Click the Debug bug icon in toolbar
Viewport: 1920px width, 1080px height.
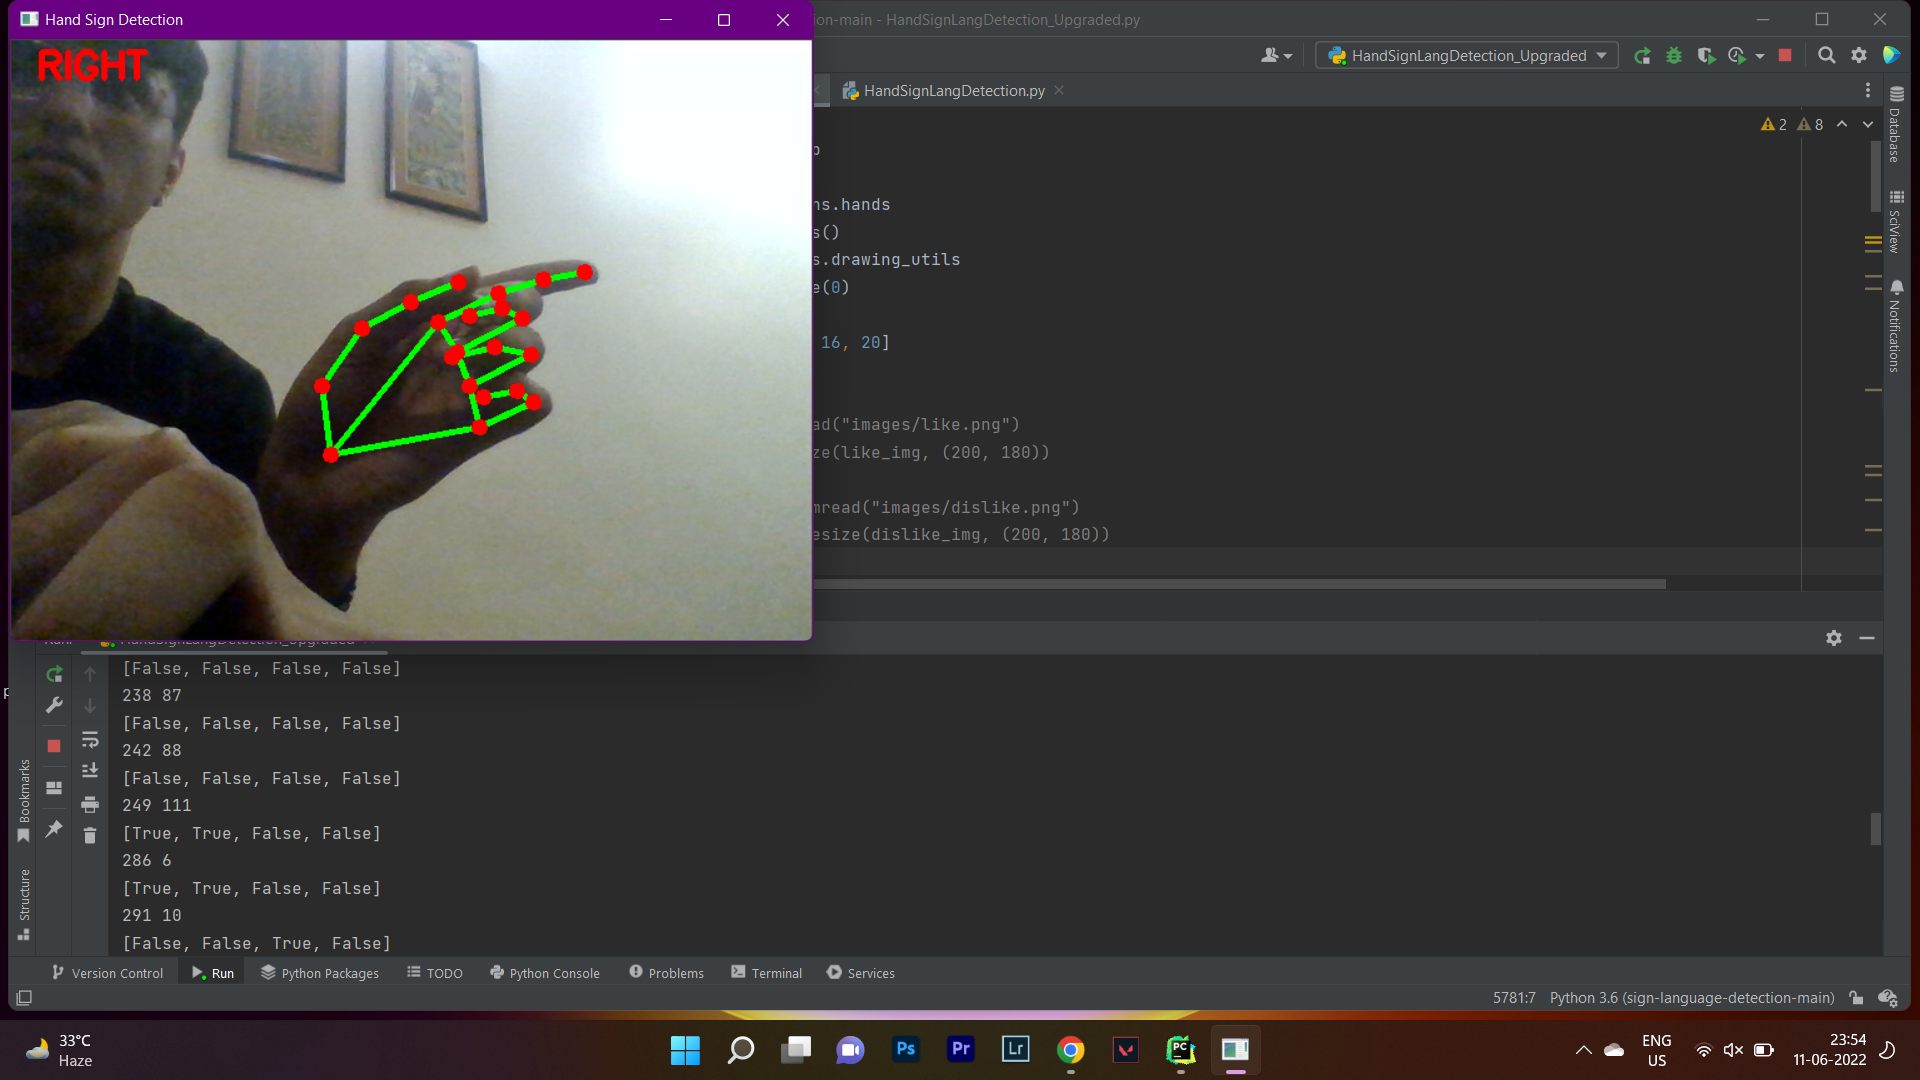click(x=1674, y=56)
